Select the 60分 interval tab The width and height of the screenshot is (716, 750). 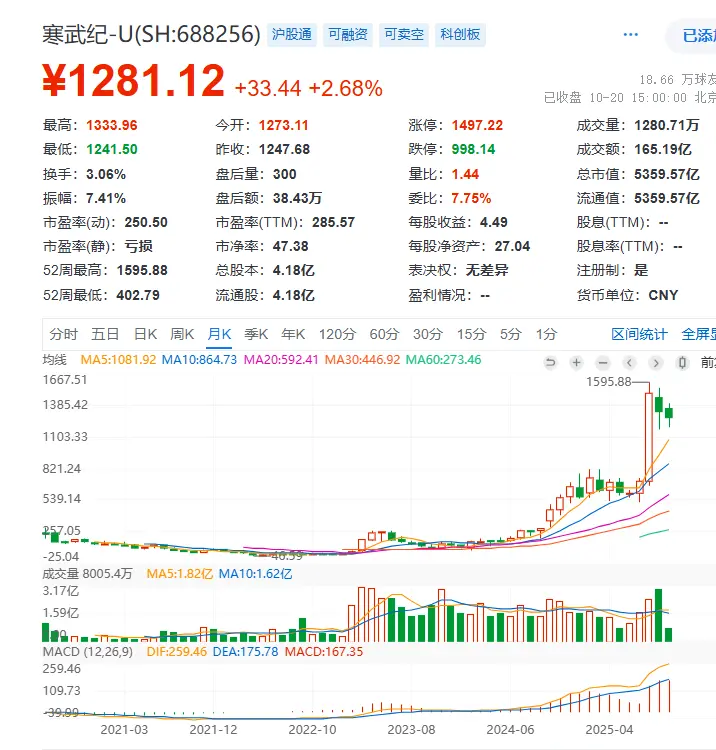click(384, 334)
